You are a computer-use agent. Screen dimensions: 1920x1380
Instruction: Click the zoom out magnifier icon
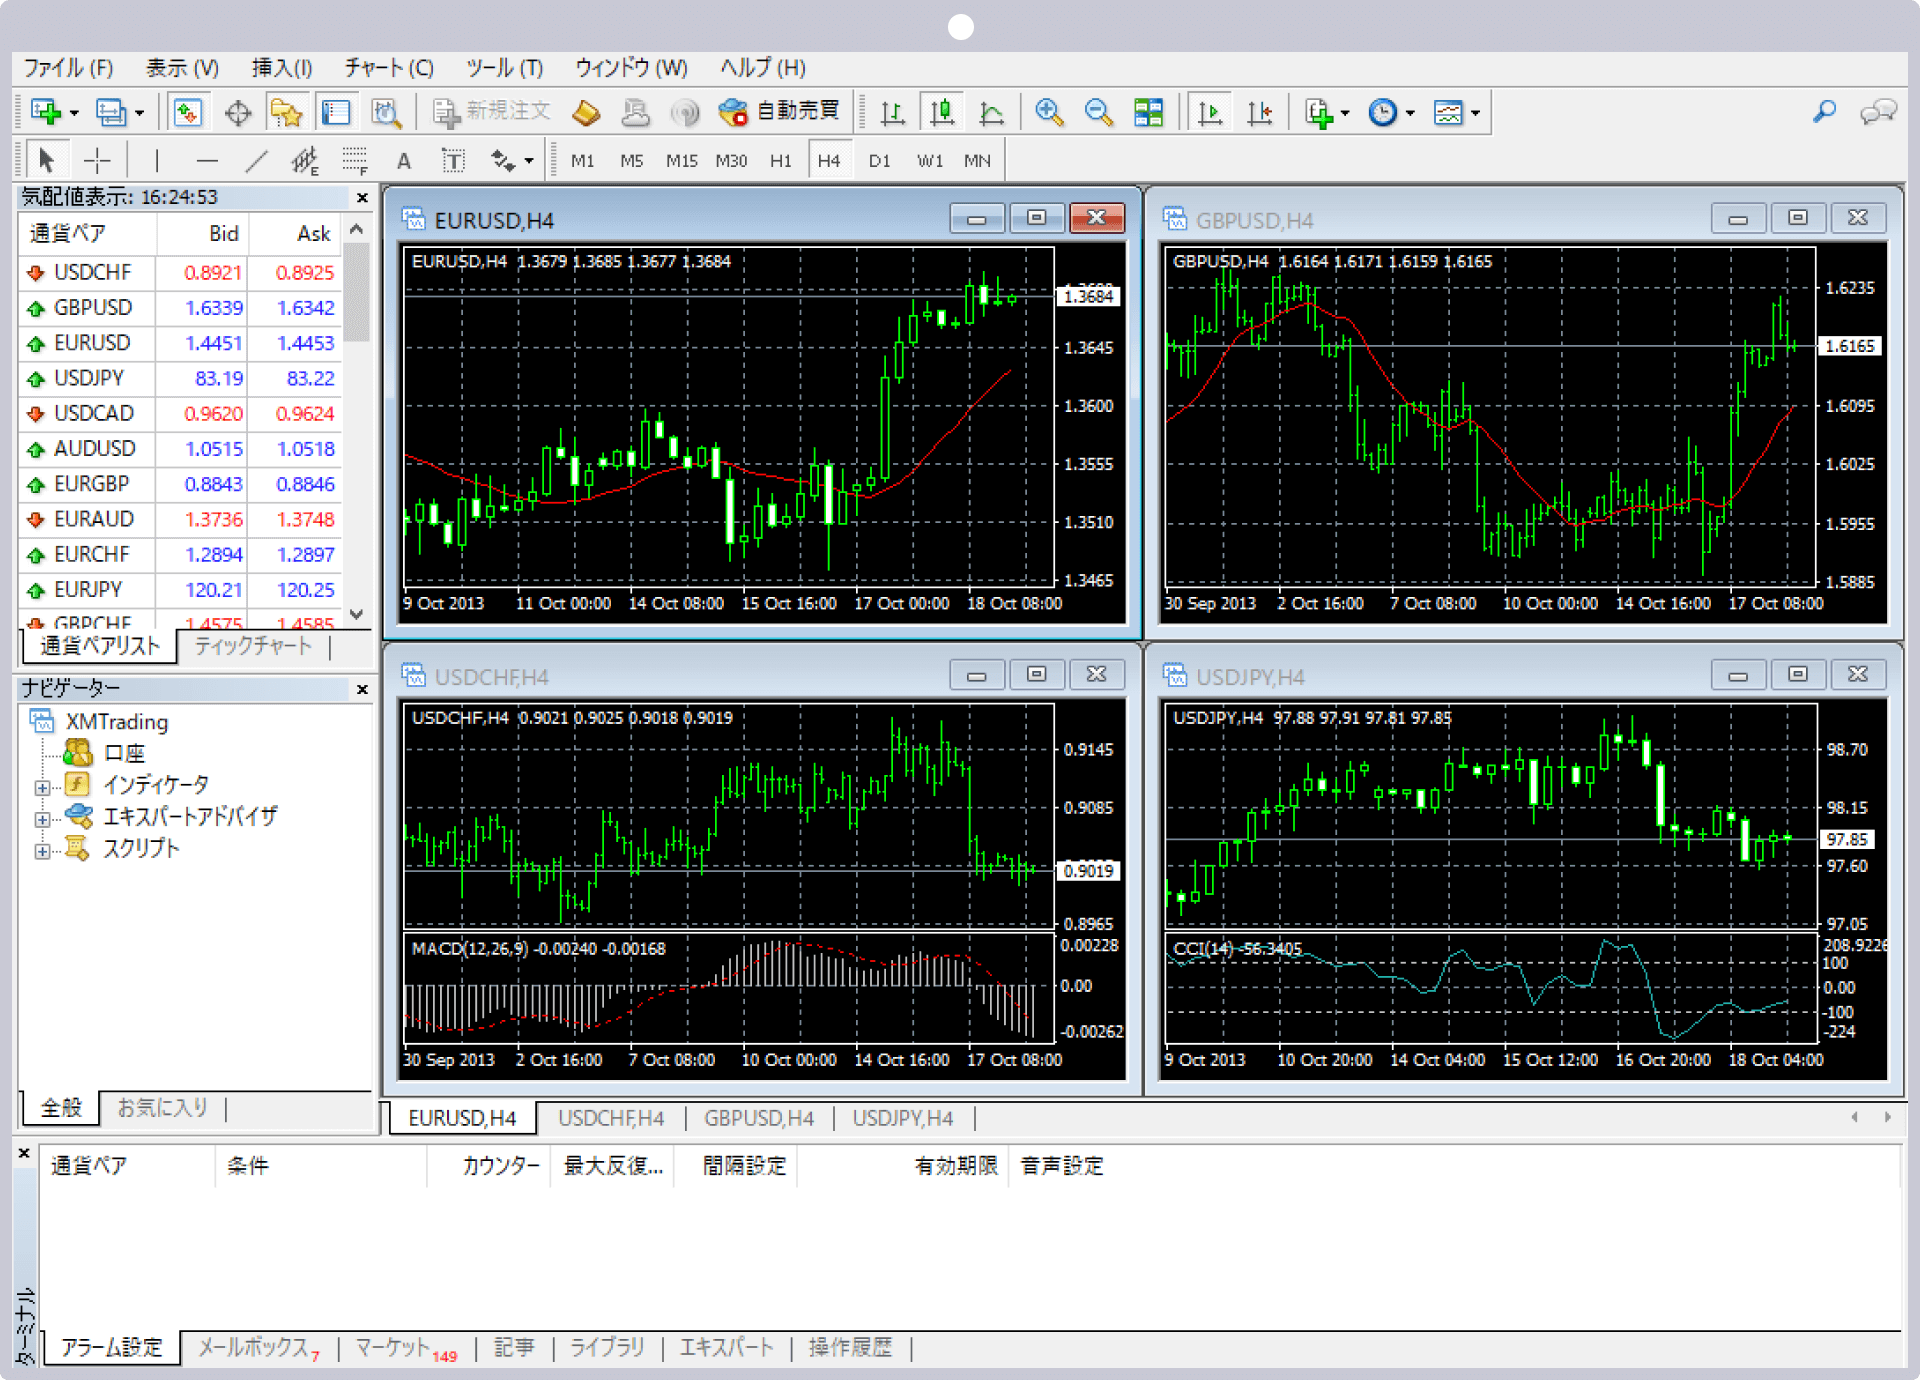(x=1098, y=112)
